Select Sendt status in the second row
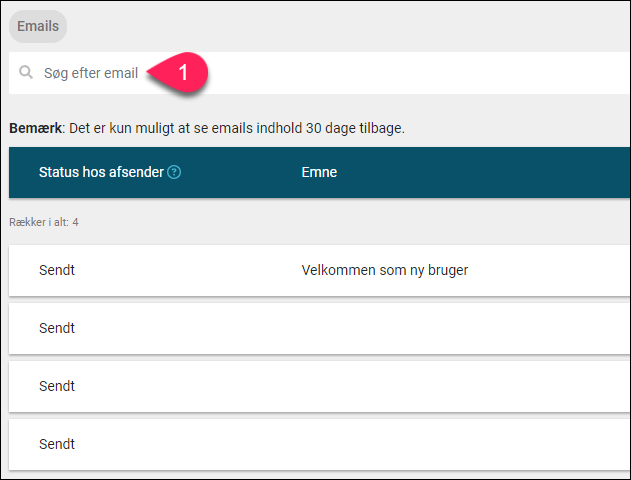Image resolution: width=631 pixels, height=480 pixels. coord(57,328)
